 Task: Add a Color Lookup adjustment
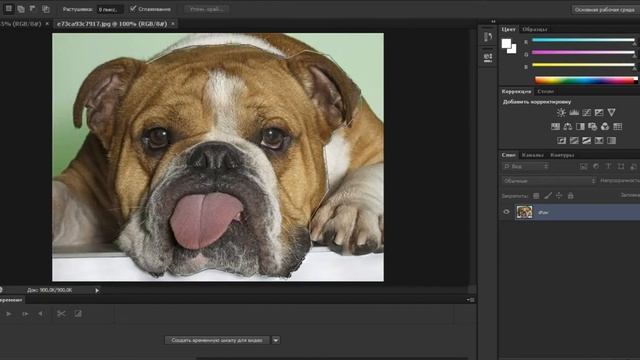[x=618, y=127]
